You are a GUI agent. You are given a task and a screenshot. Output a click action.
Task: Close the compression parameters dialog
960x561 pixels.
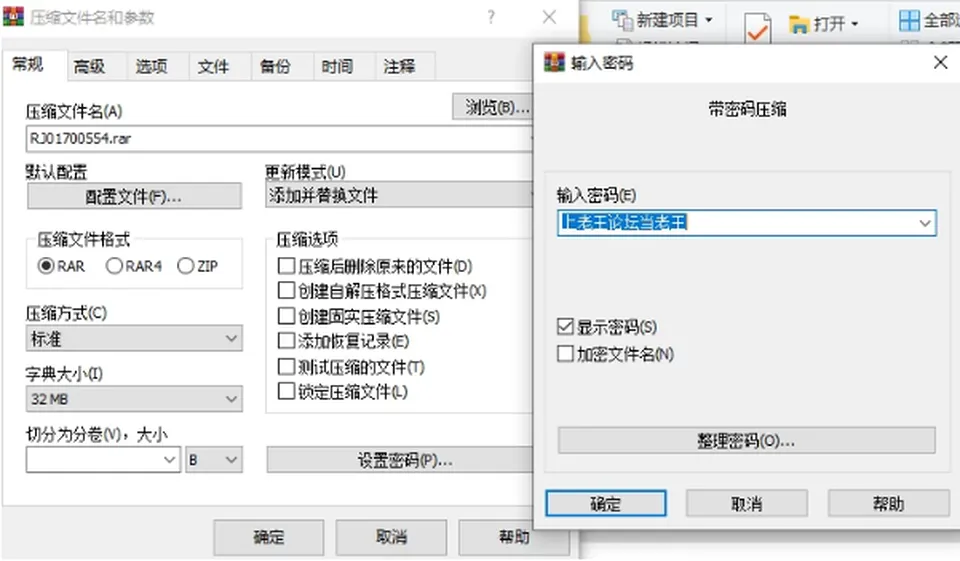[549, 17]
